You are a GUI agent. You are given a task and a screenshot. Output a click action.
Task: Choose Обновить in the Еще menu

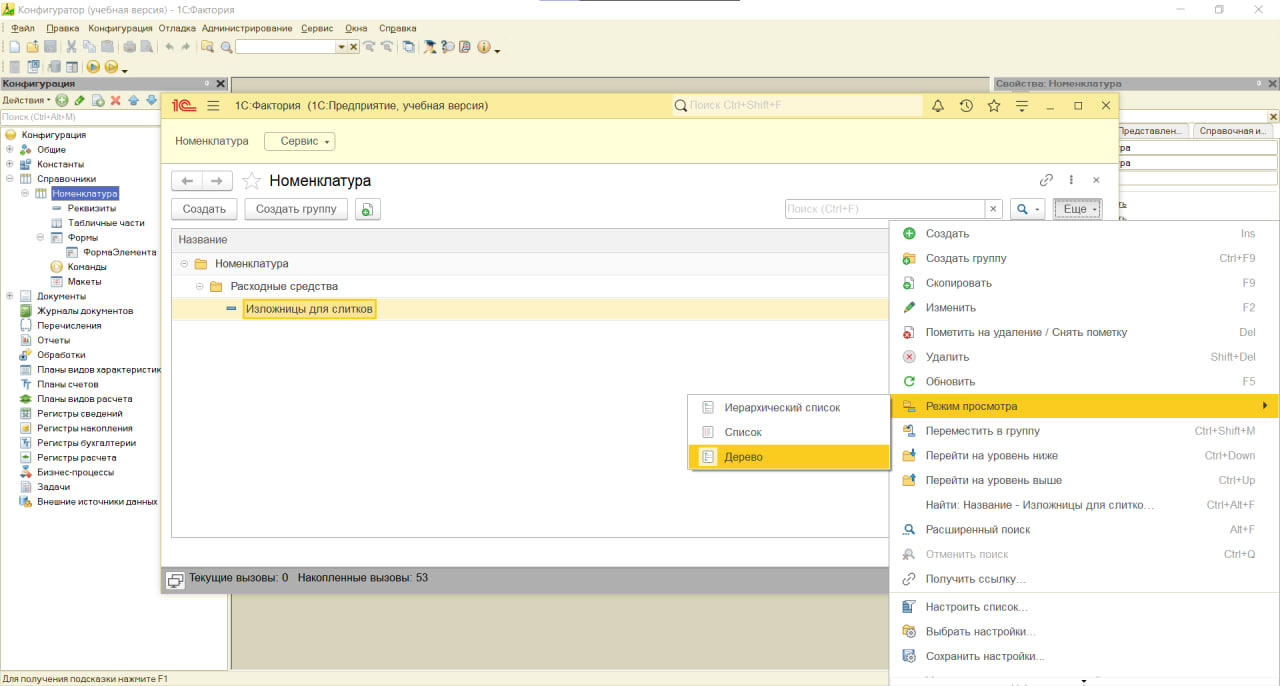tap(1085, 381)
